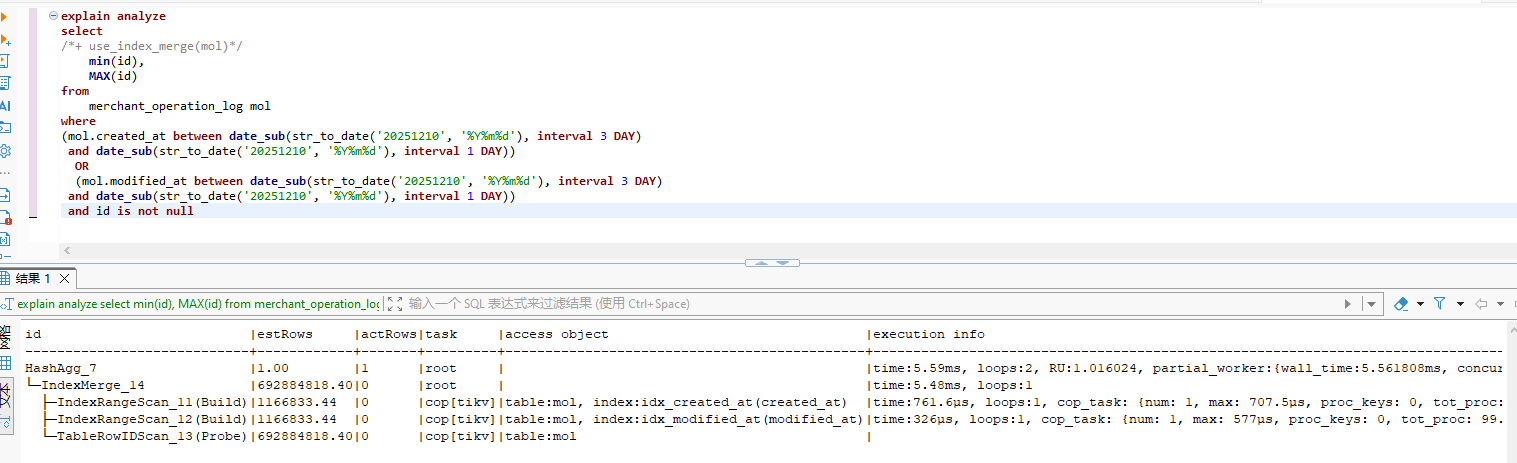The image size is (1517, 463).
Task: Click execution info time:326µs cell
Action: (1187, 419)
